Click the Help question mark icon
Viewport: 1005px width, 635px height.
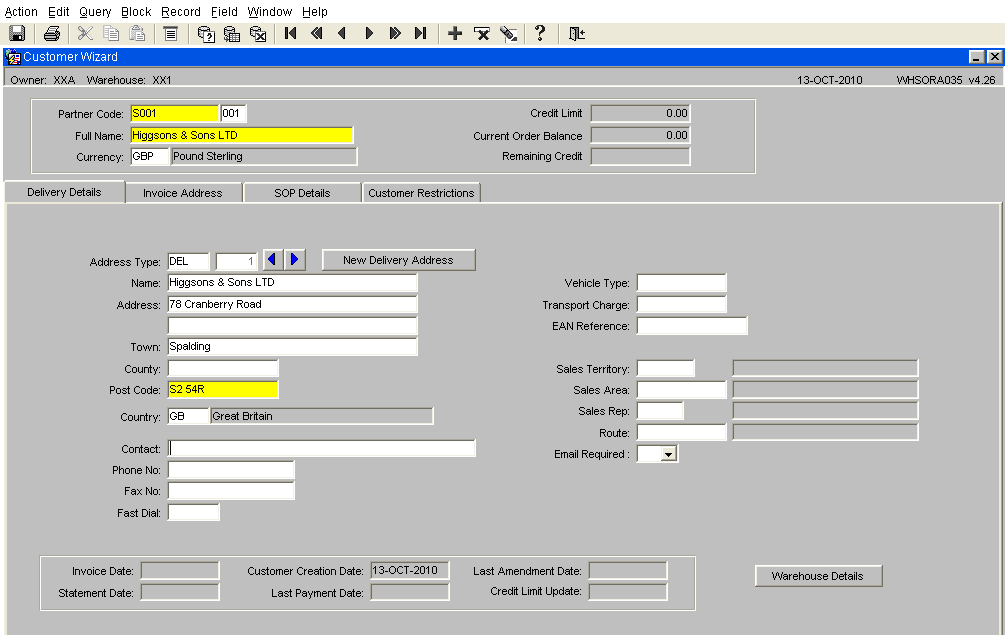pyautogui.click(x=540, y=33)
